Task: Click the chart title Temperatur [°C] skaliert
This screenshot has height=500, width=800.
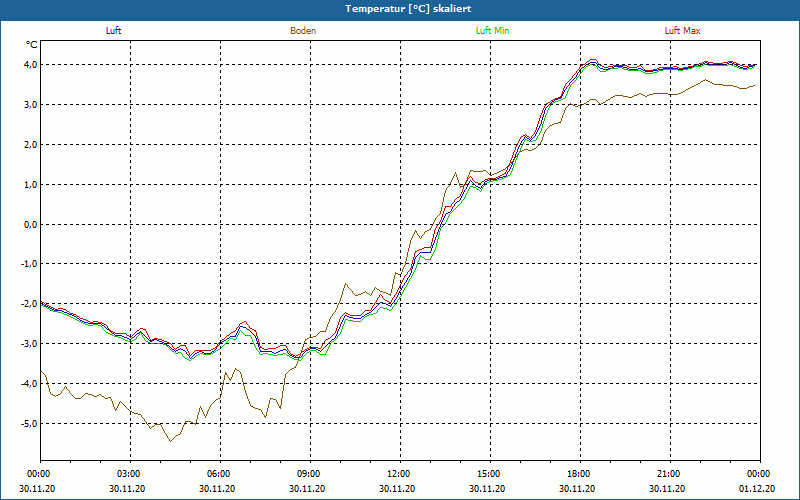Action: click(x=408, y=9)
